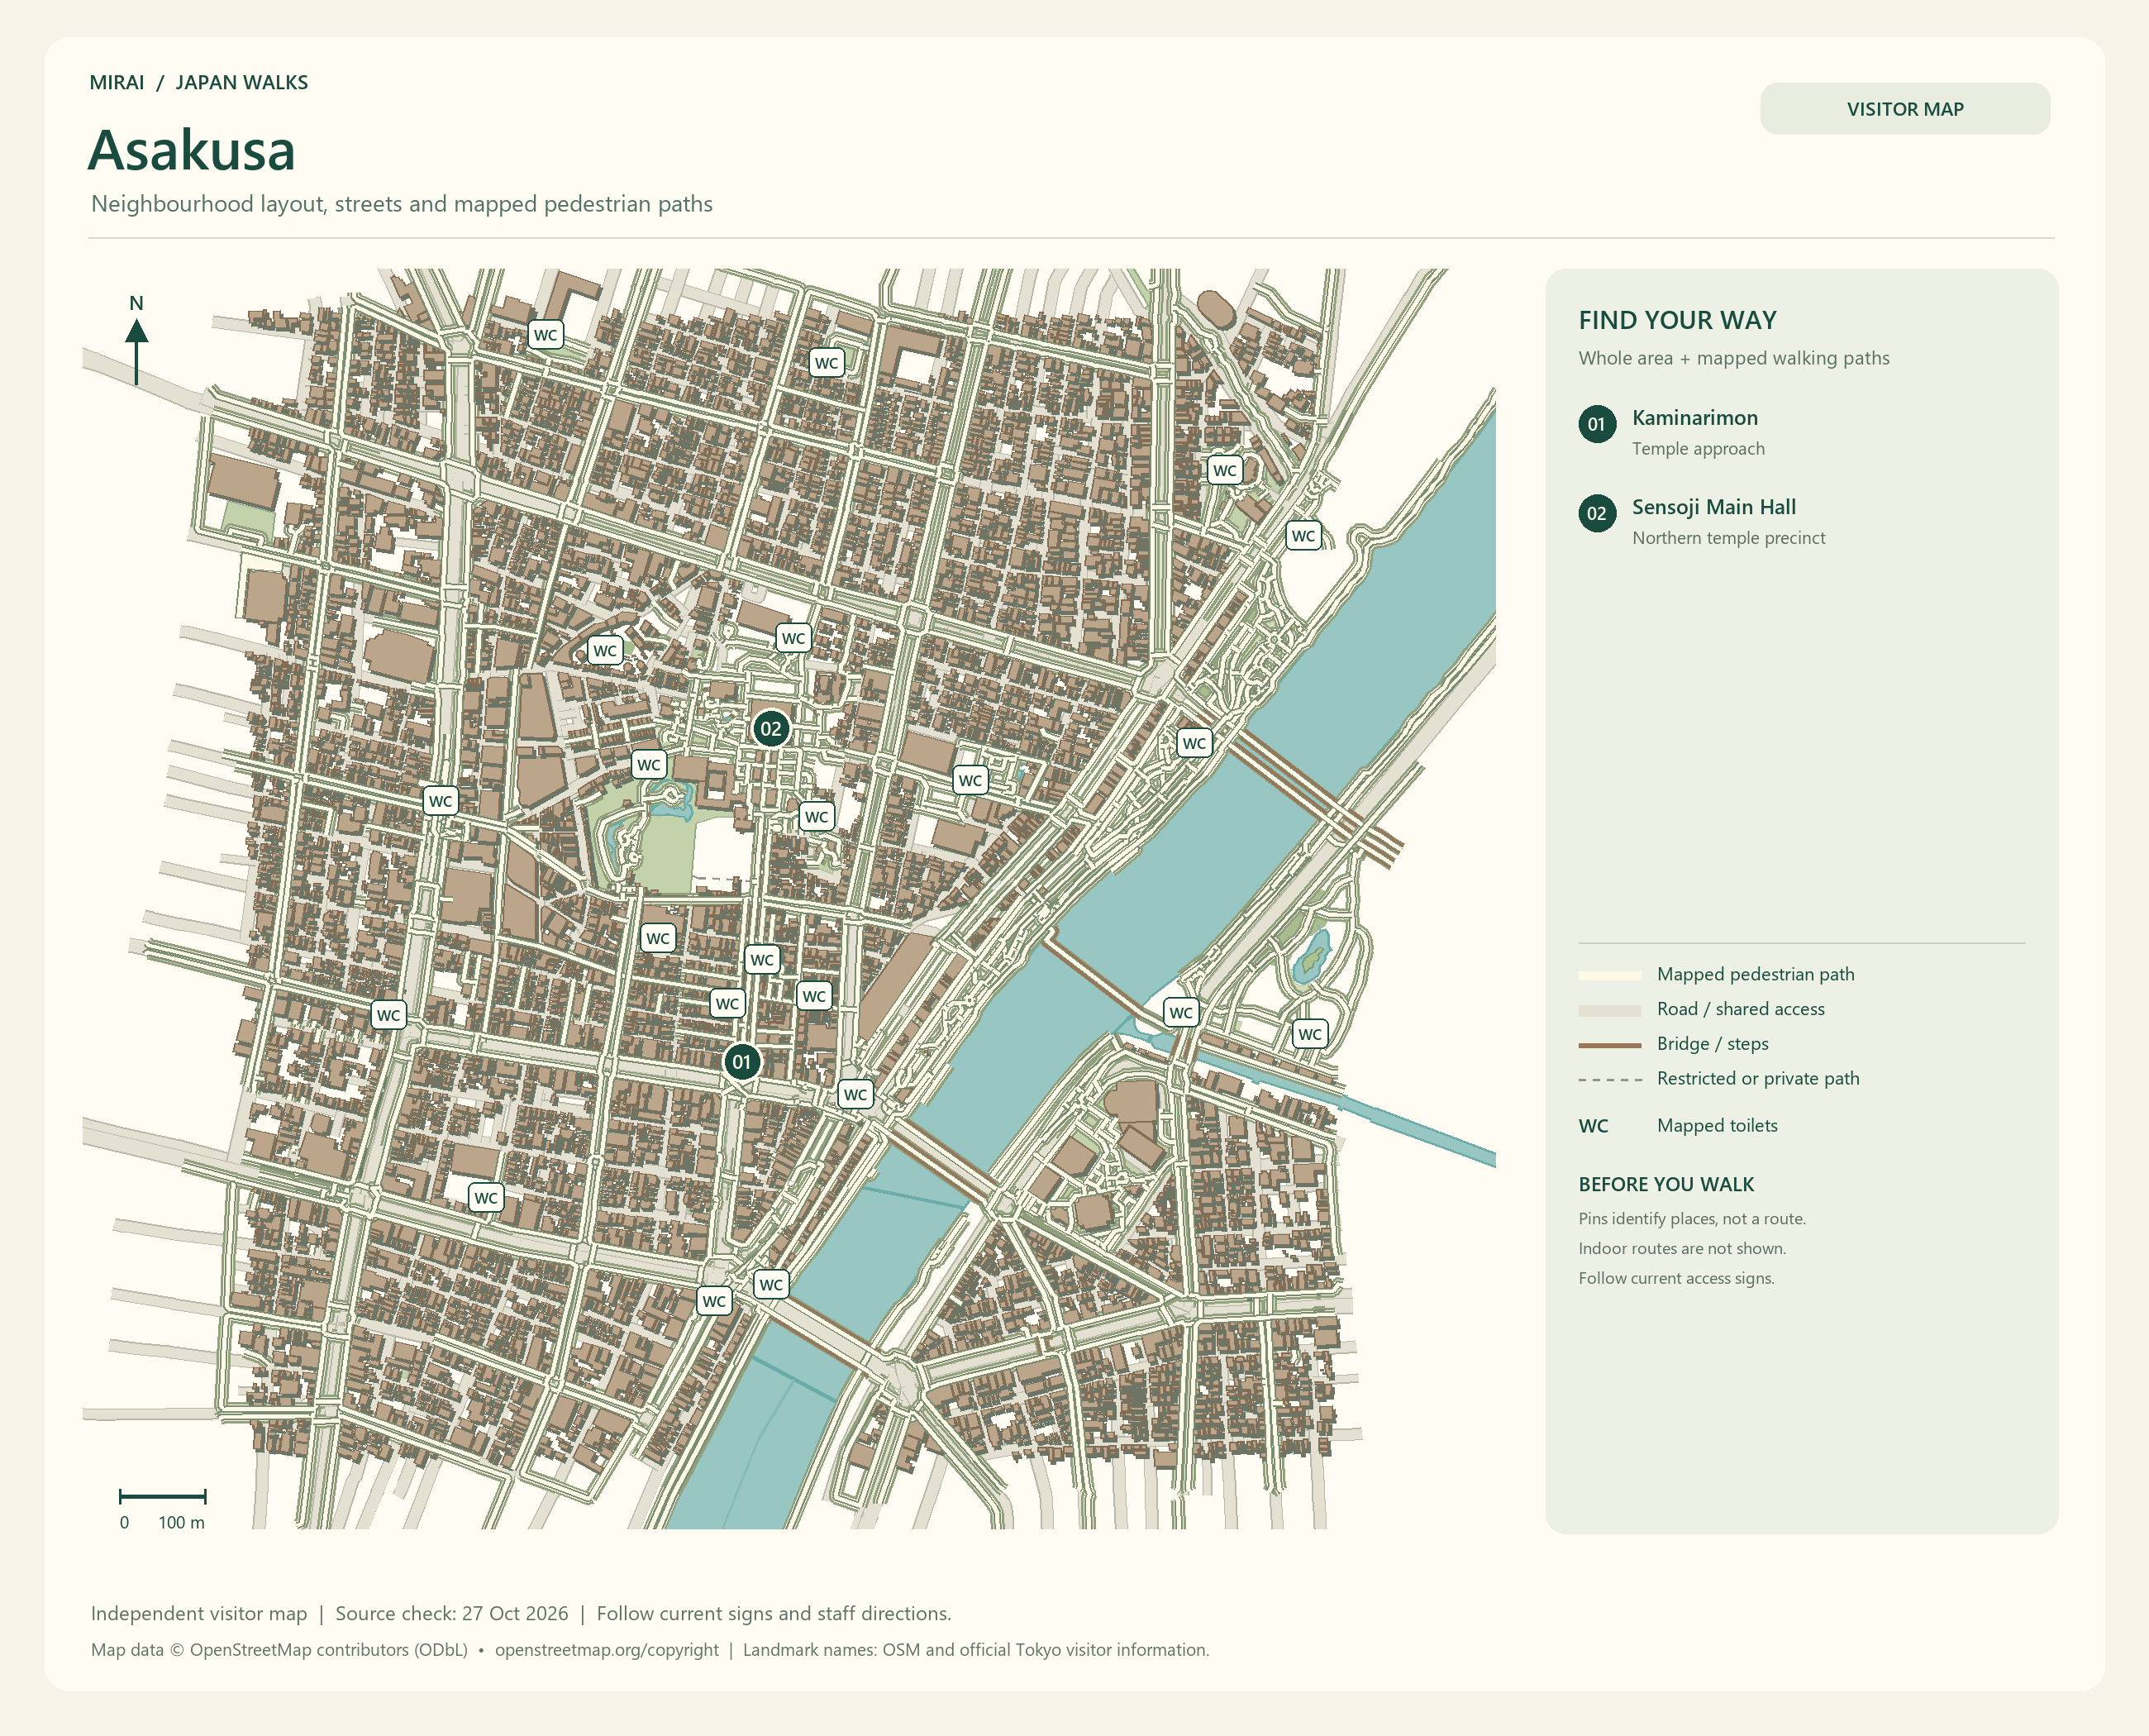Click the westernmost WC toilet marker on the map

pos(388,1015)
